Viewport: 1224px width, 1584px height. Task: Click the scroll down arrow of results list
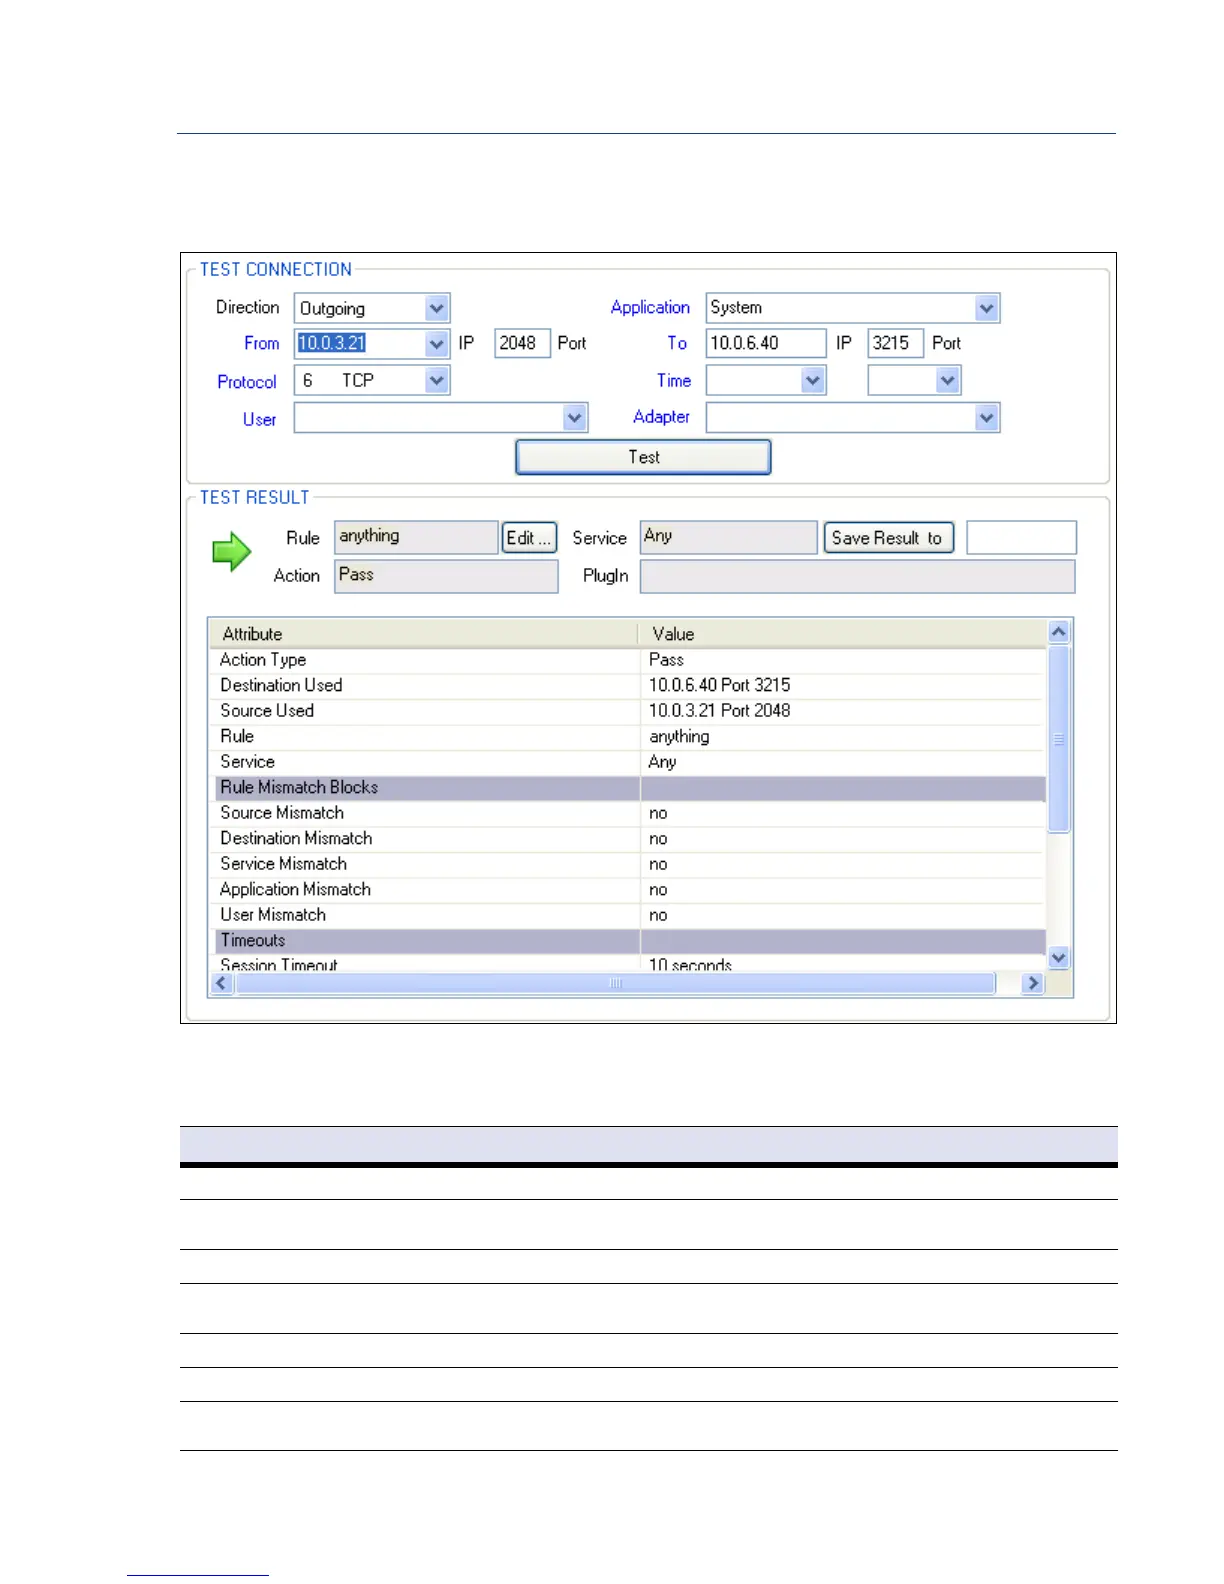tap(1059, 958)
